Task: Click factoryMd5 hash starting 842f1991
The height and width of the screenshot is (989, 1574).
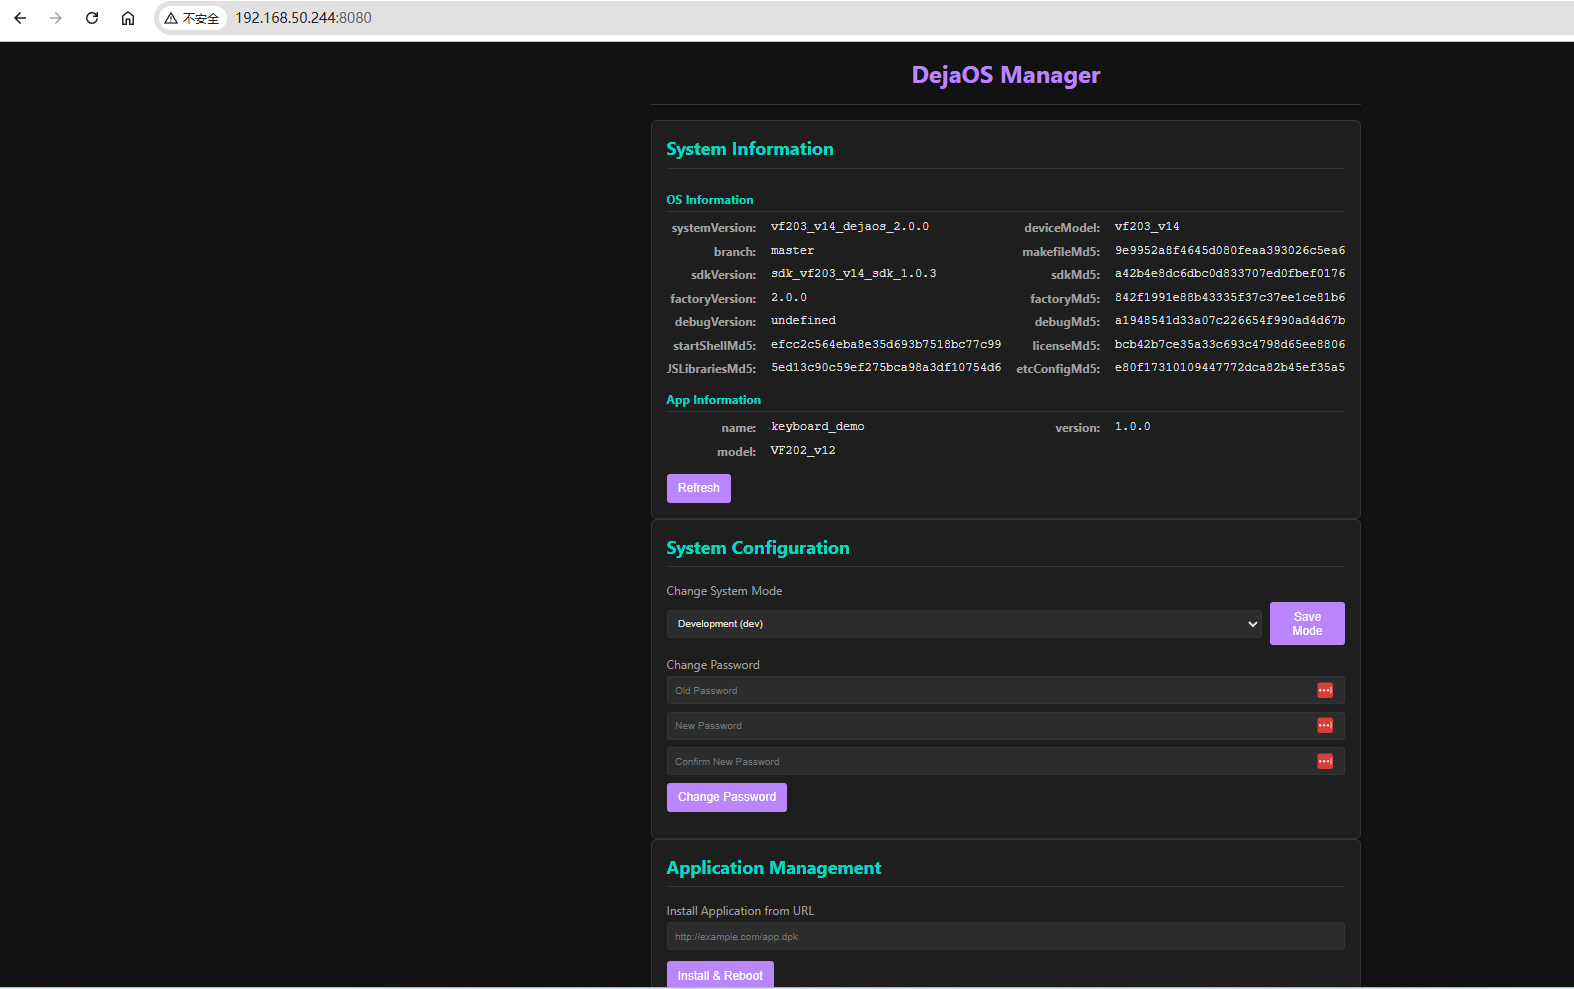Action: pos(1230,298)
